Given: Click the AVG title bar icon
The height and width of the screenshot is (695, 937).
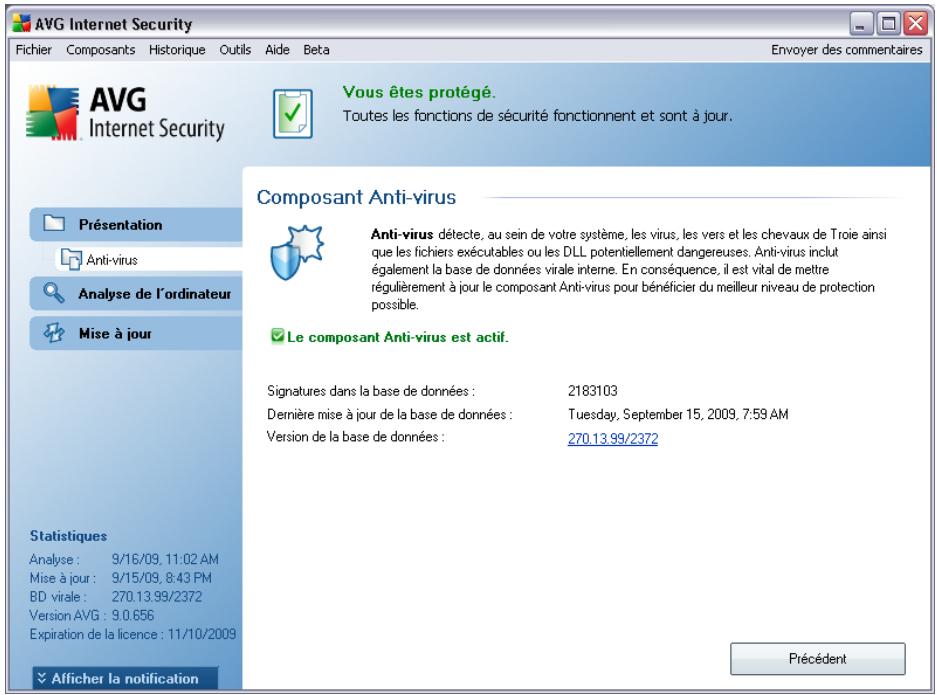Looking at the screenshot, I should pyautogui.click(x=22, y=24).
